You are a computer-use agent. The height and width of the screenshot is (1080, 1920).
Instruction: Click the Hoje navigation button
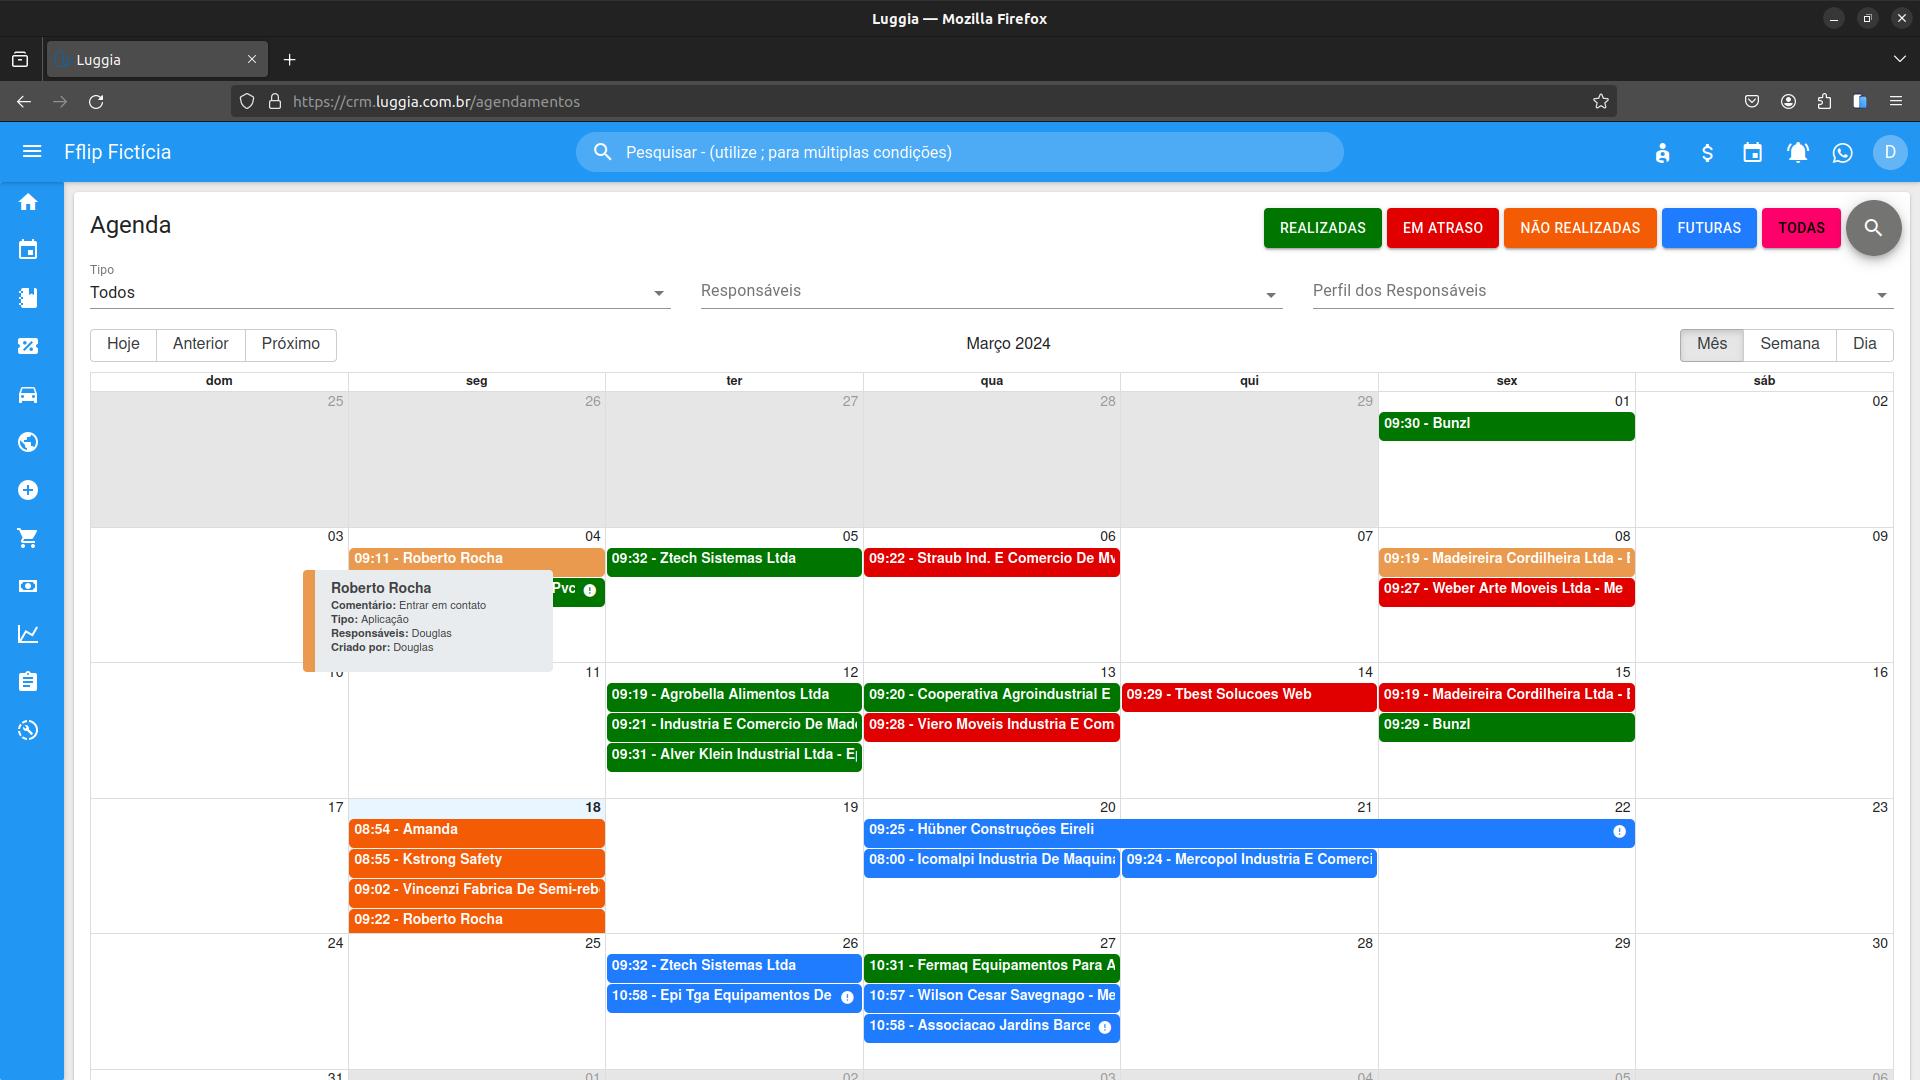(123, 344)
